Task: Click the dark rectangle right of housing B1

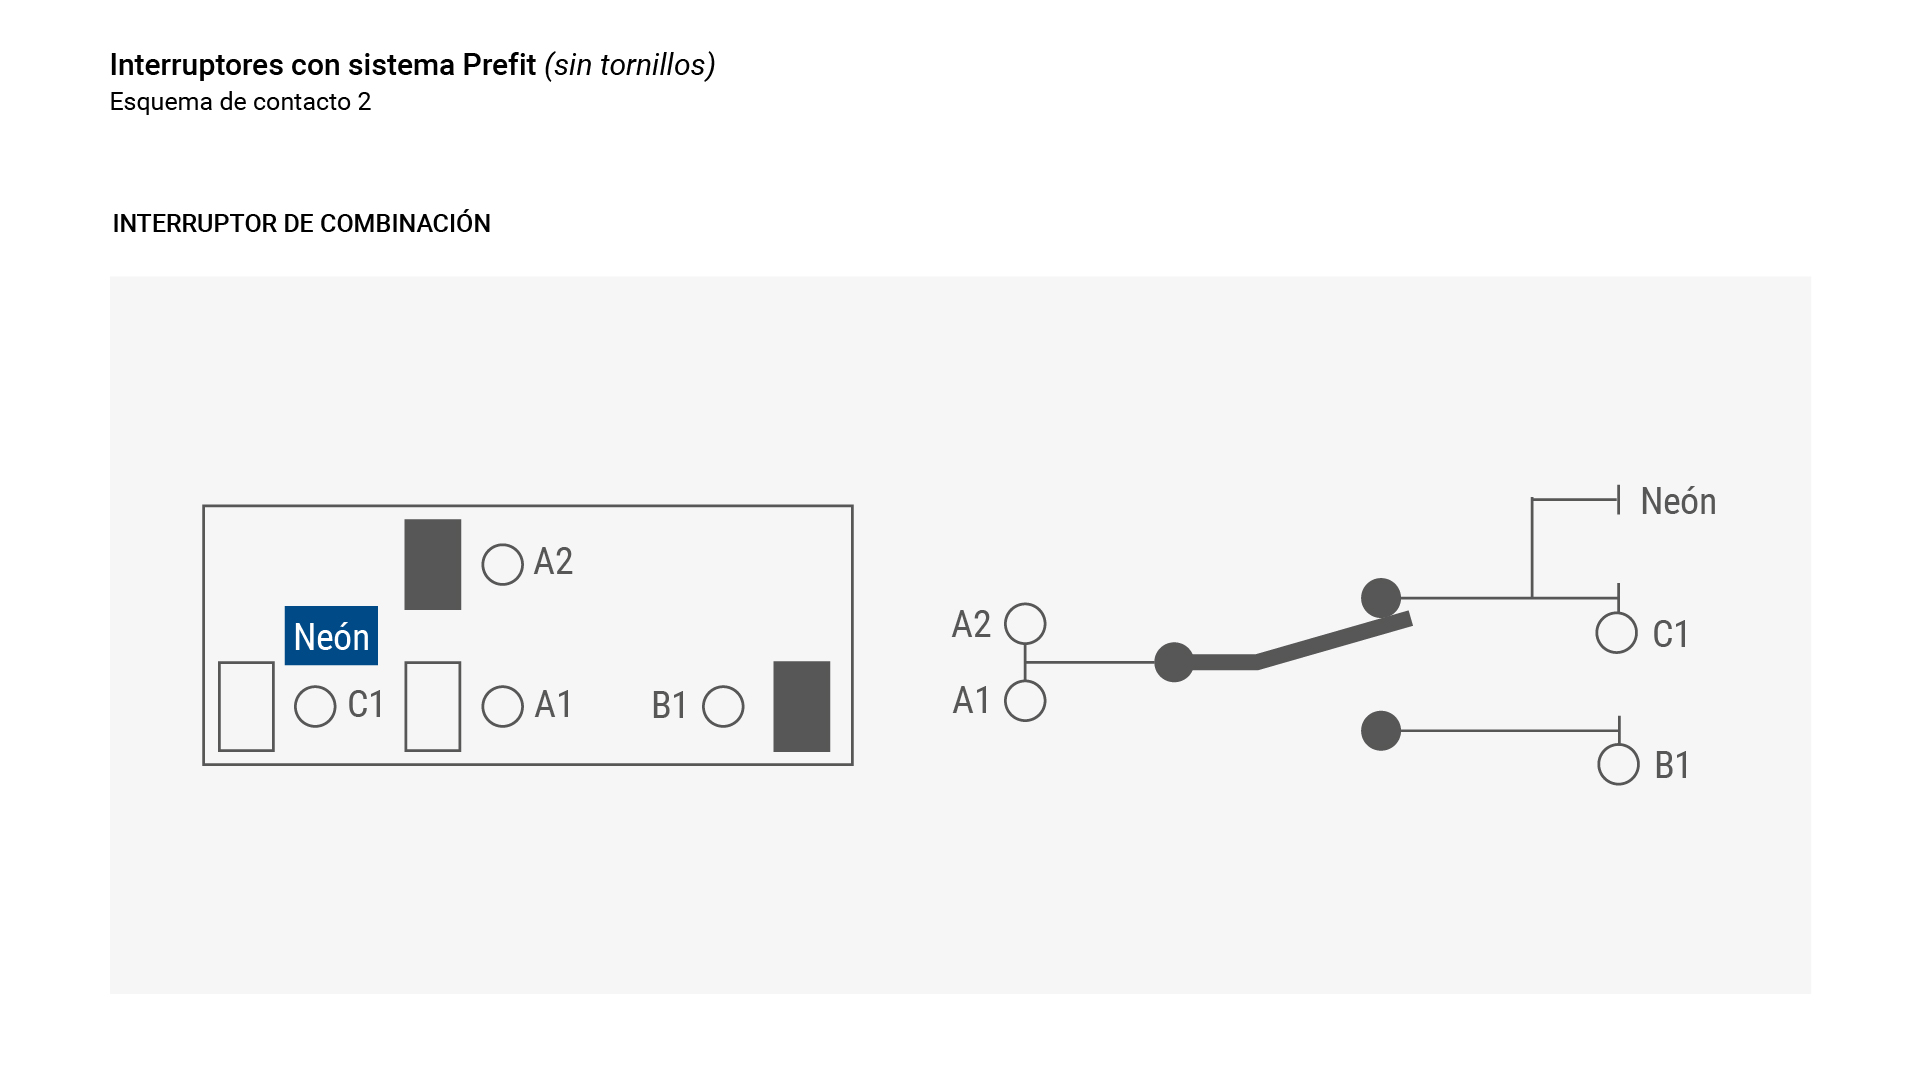Action: click(x=801, y=706)
